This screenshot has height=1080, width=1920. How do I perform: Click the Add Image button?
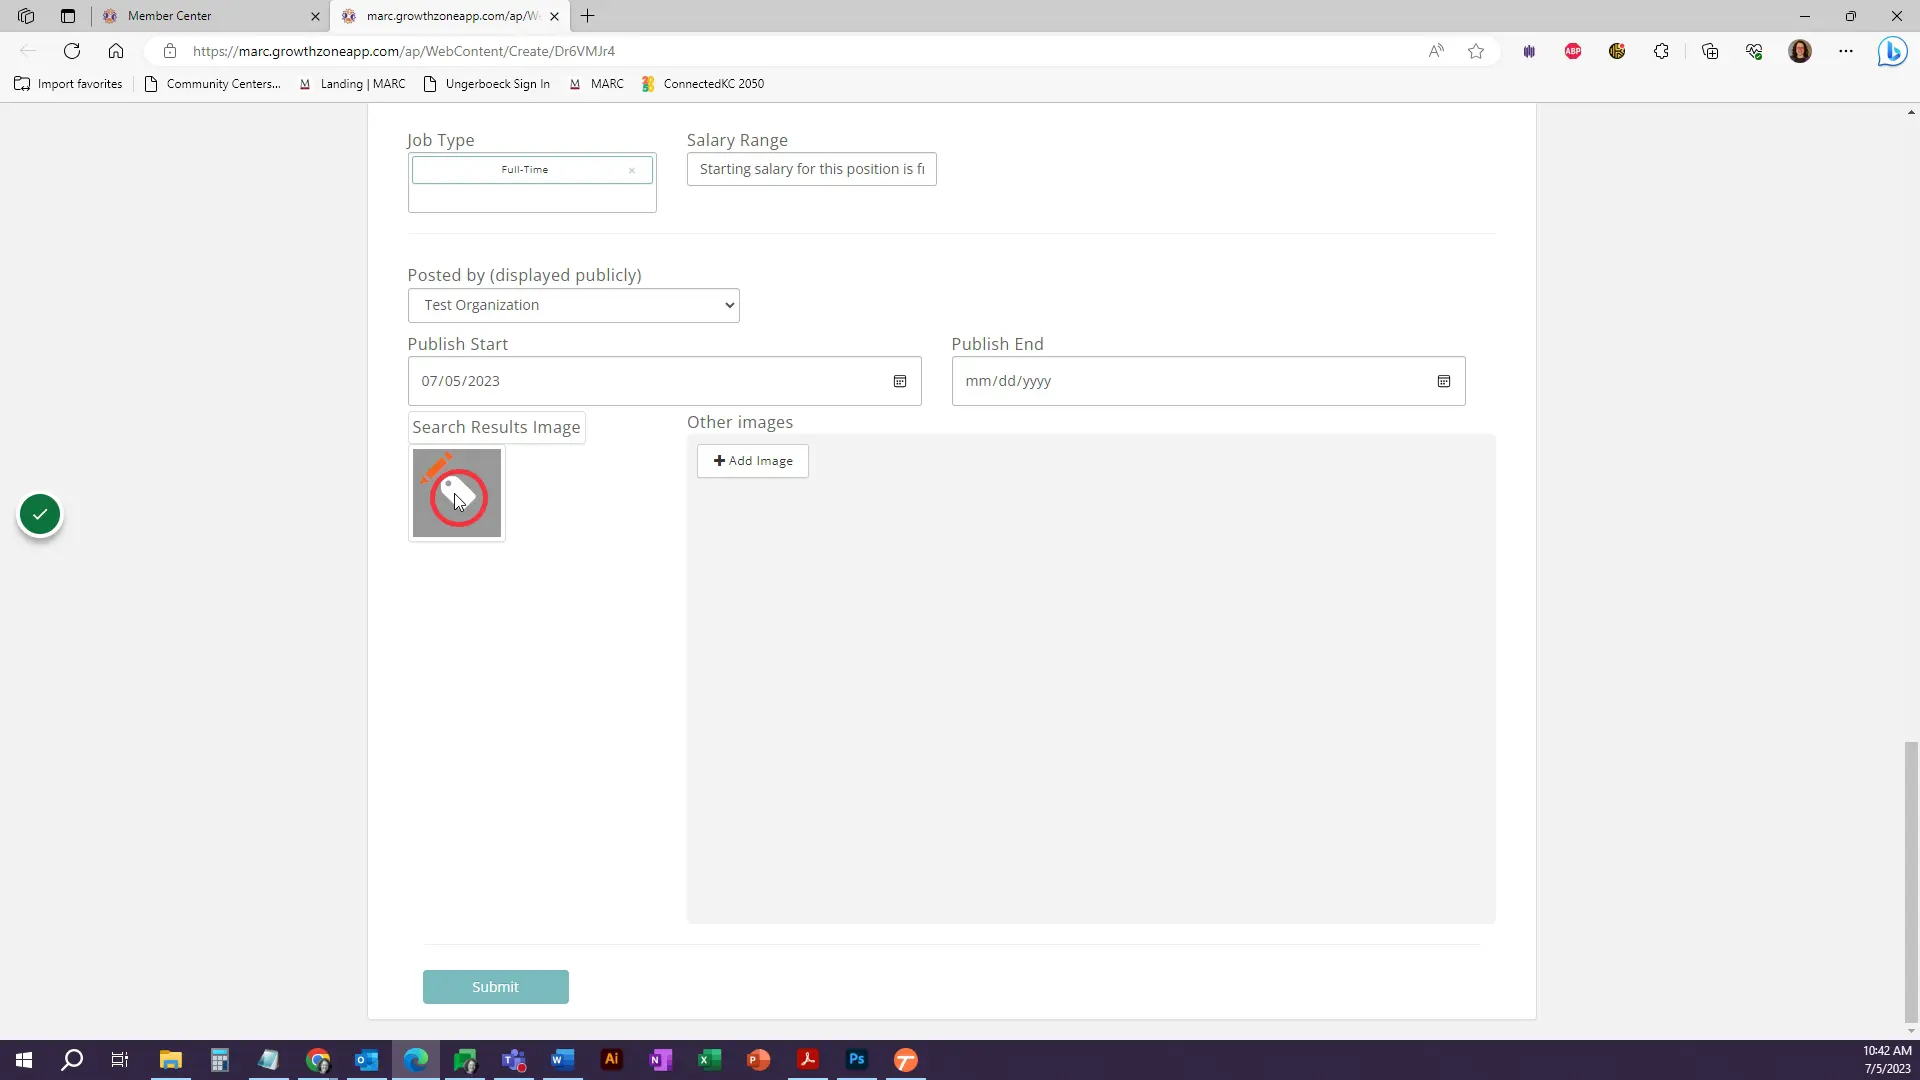pyautogui.click(x=753, y=461)
